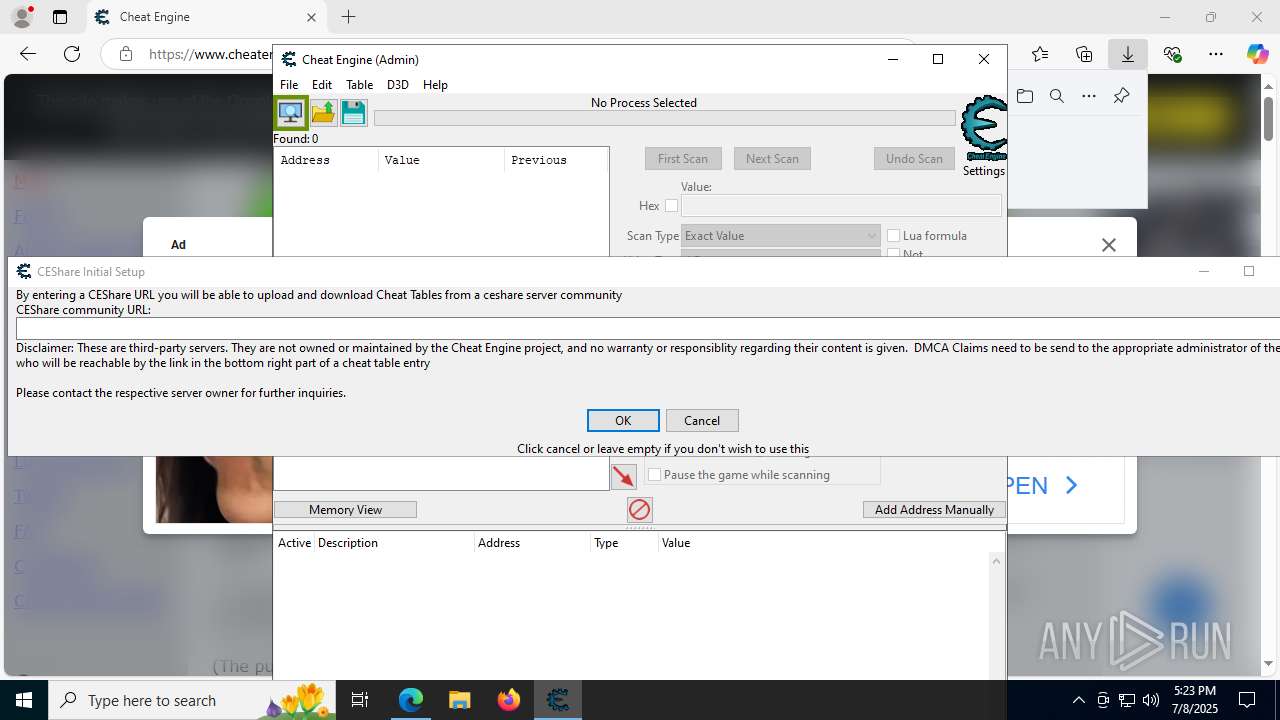Close the ad overlay X
The image size is (1280, 720).
[1108, 245]
